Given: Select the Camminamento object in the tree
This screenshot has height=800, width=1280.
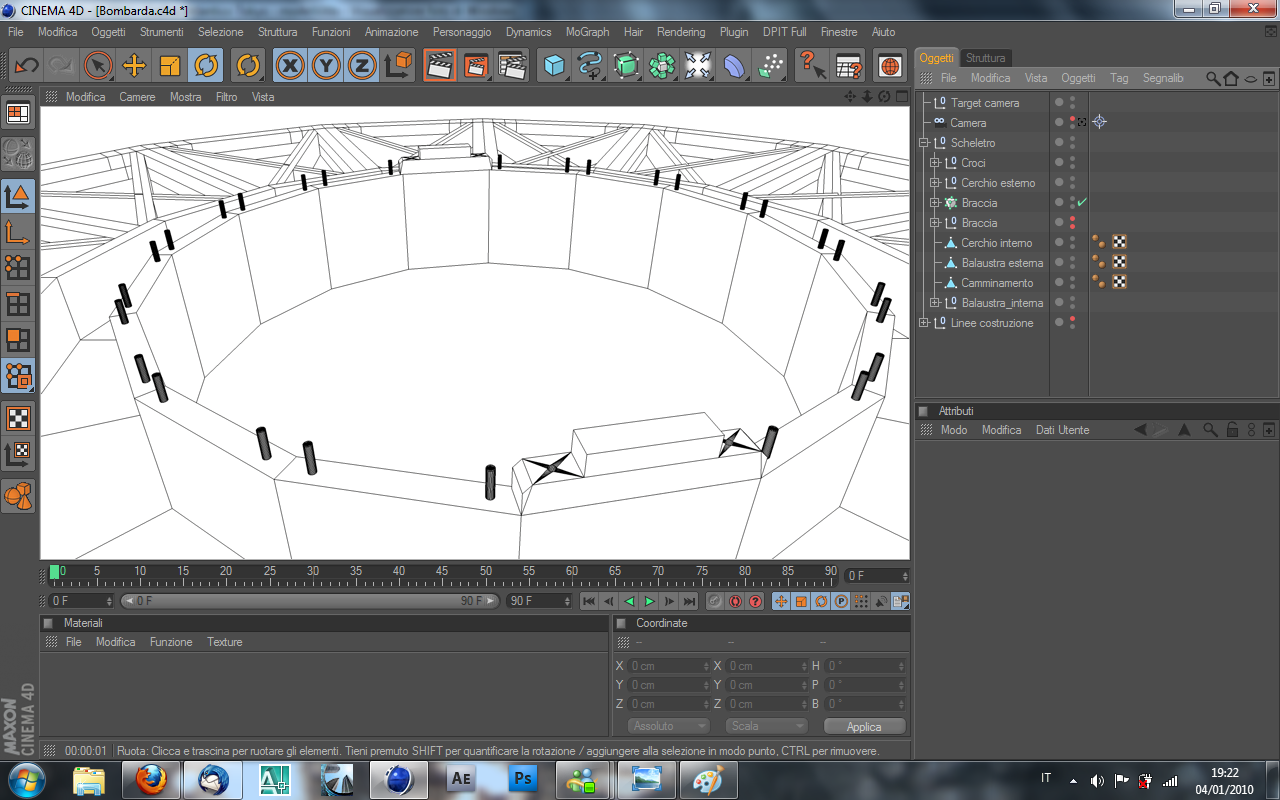Looking at the screenshot, I should click(996, 283).
